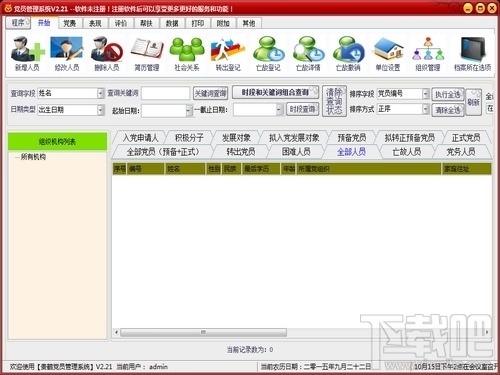
Task: Switch to the 其他 ribbon tab
Action: 249,23
